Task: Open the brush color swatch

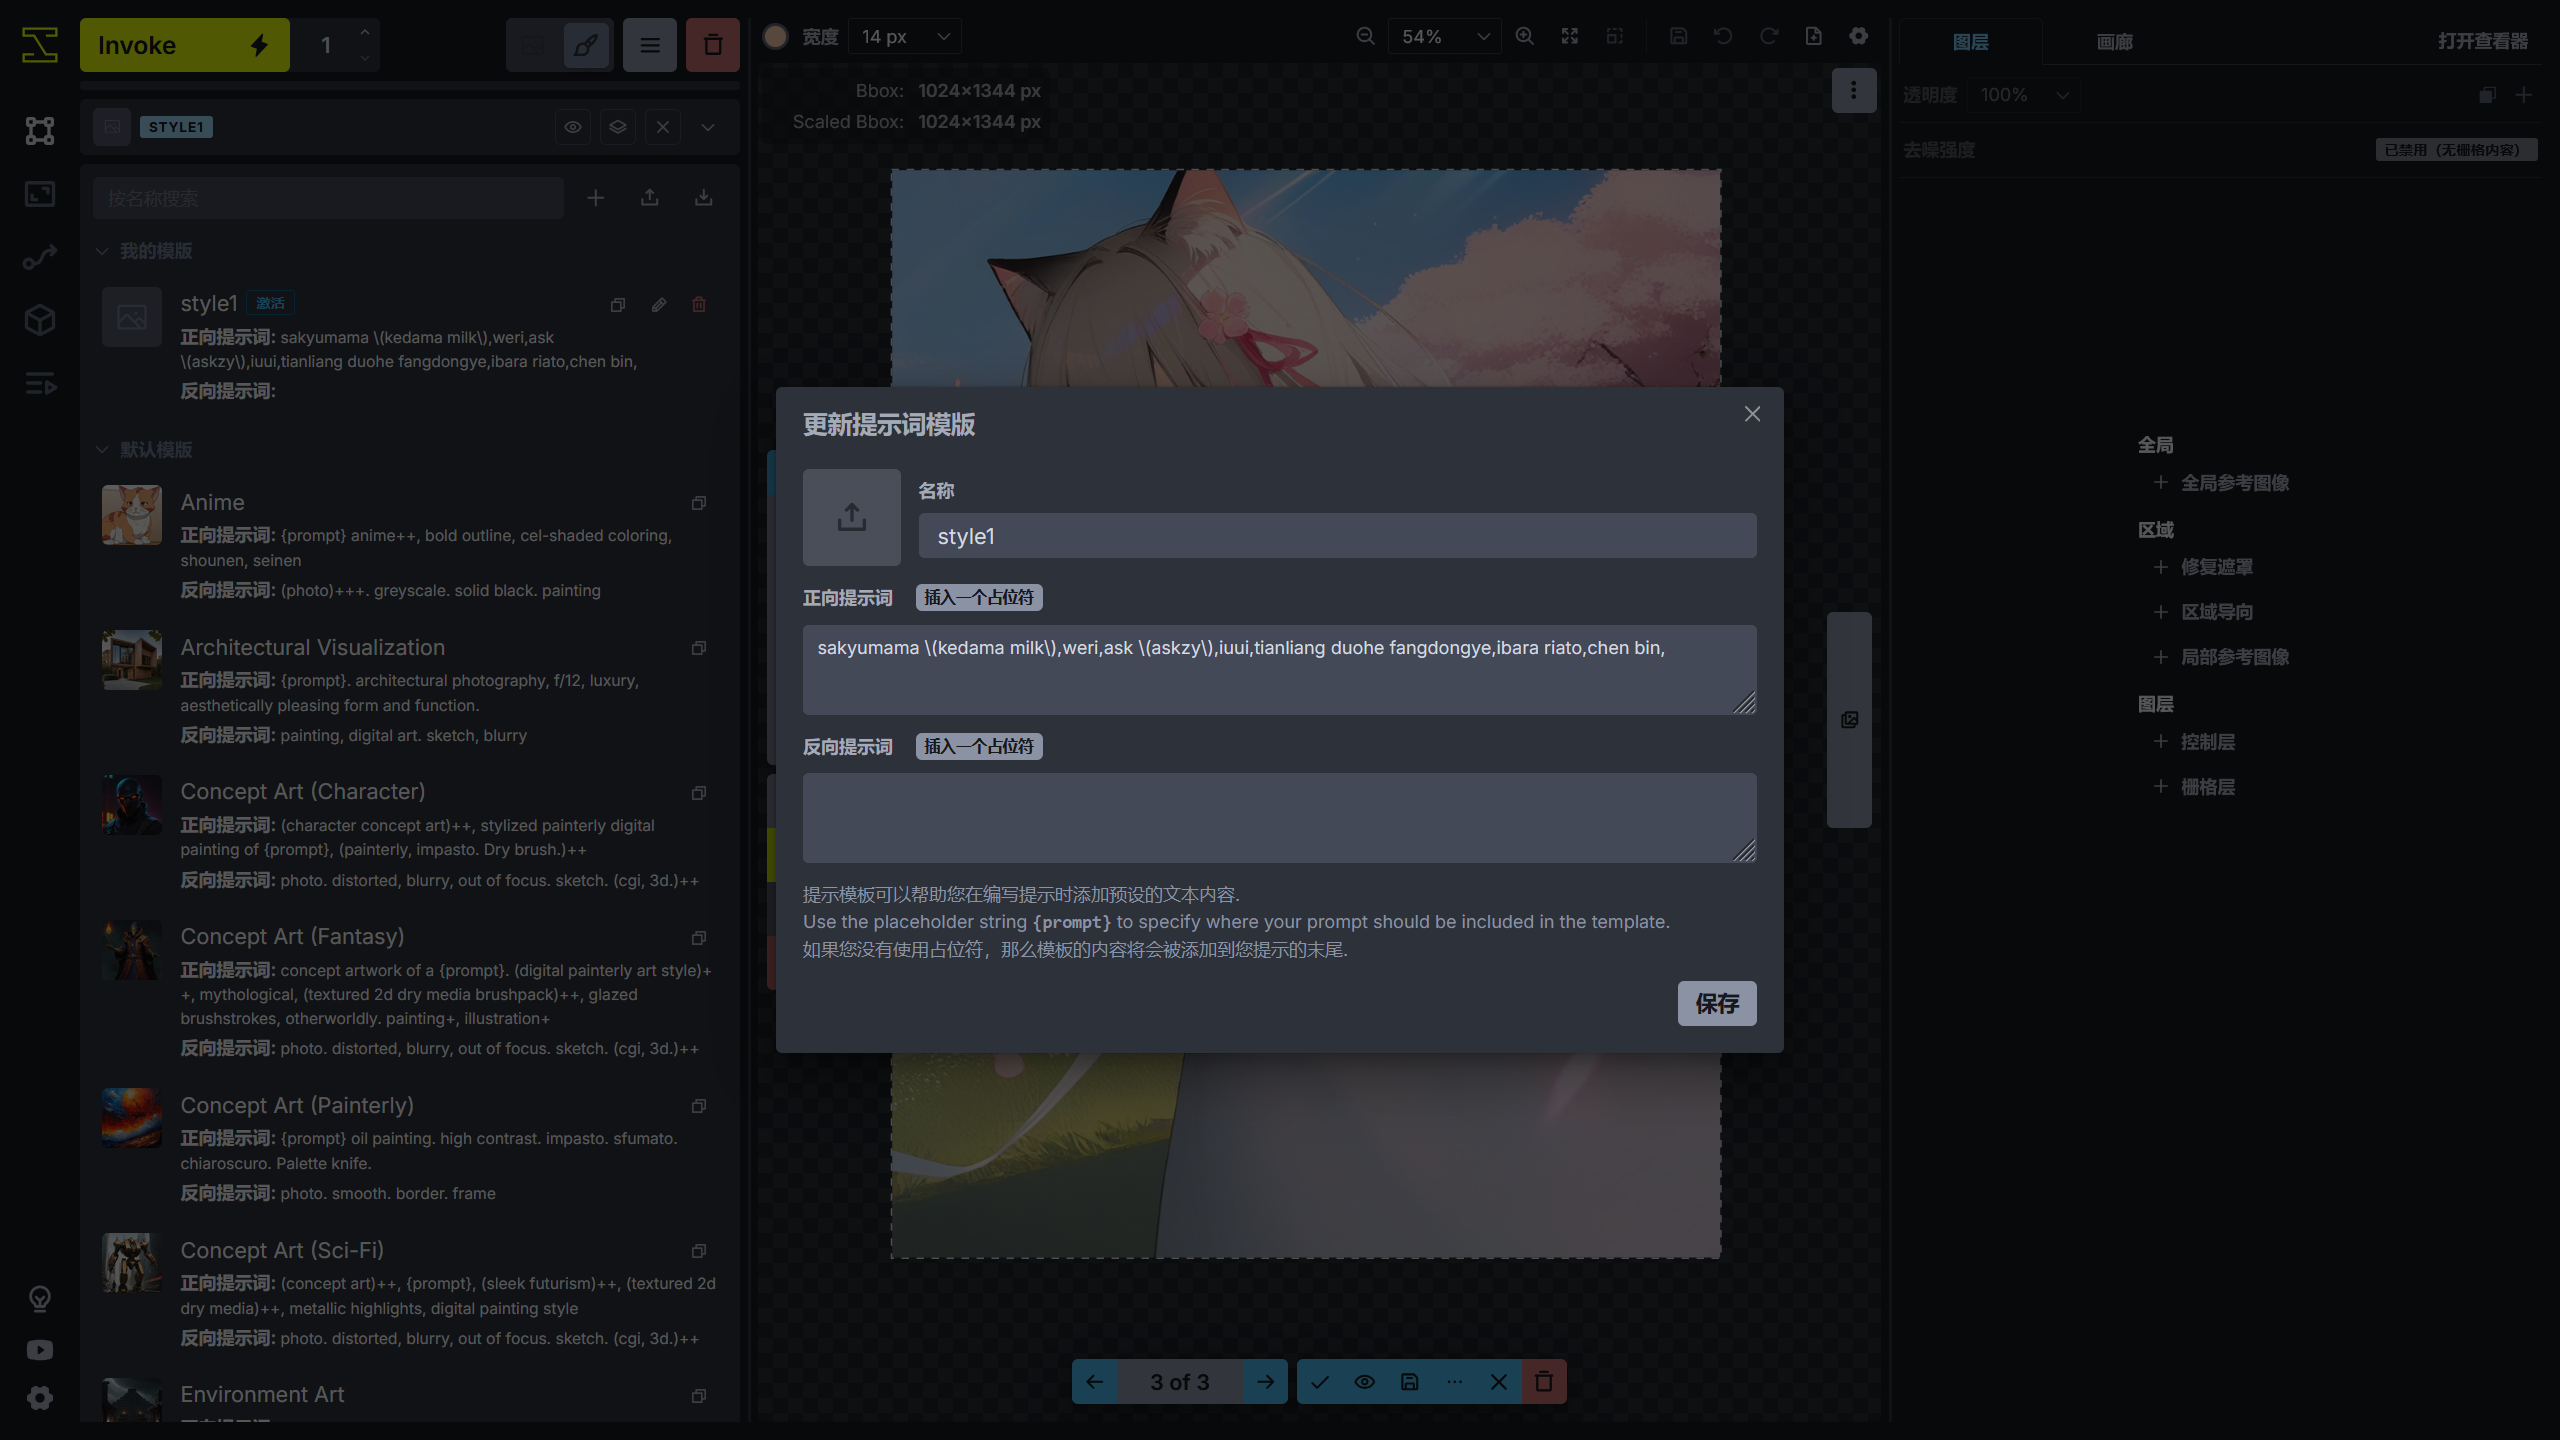Action: coord(775,37)
